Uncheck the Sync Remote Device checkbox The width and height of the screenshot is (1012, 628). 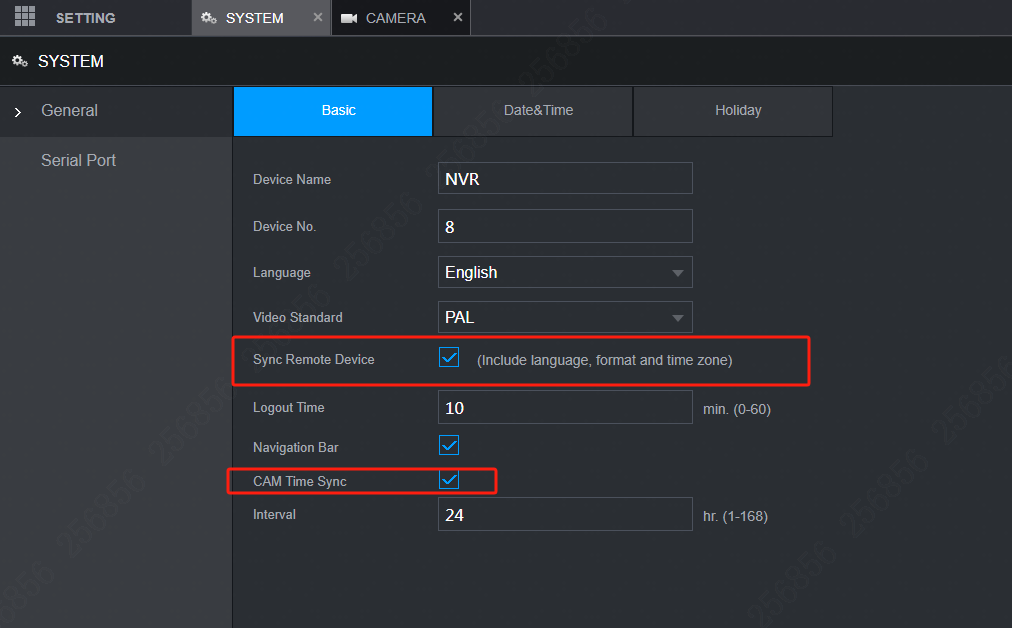click(x=449, y=357)
